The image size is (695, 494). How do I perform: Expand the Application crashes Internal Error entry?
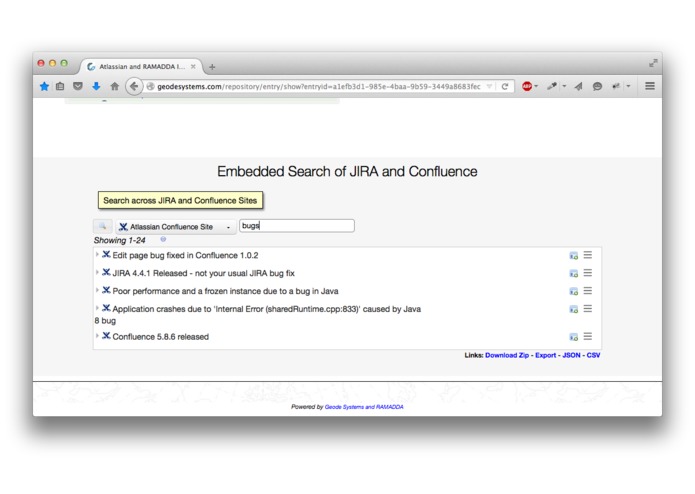pos(97,308)
